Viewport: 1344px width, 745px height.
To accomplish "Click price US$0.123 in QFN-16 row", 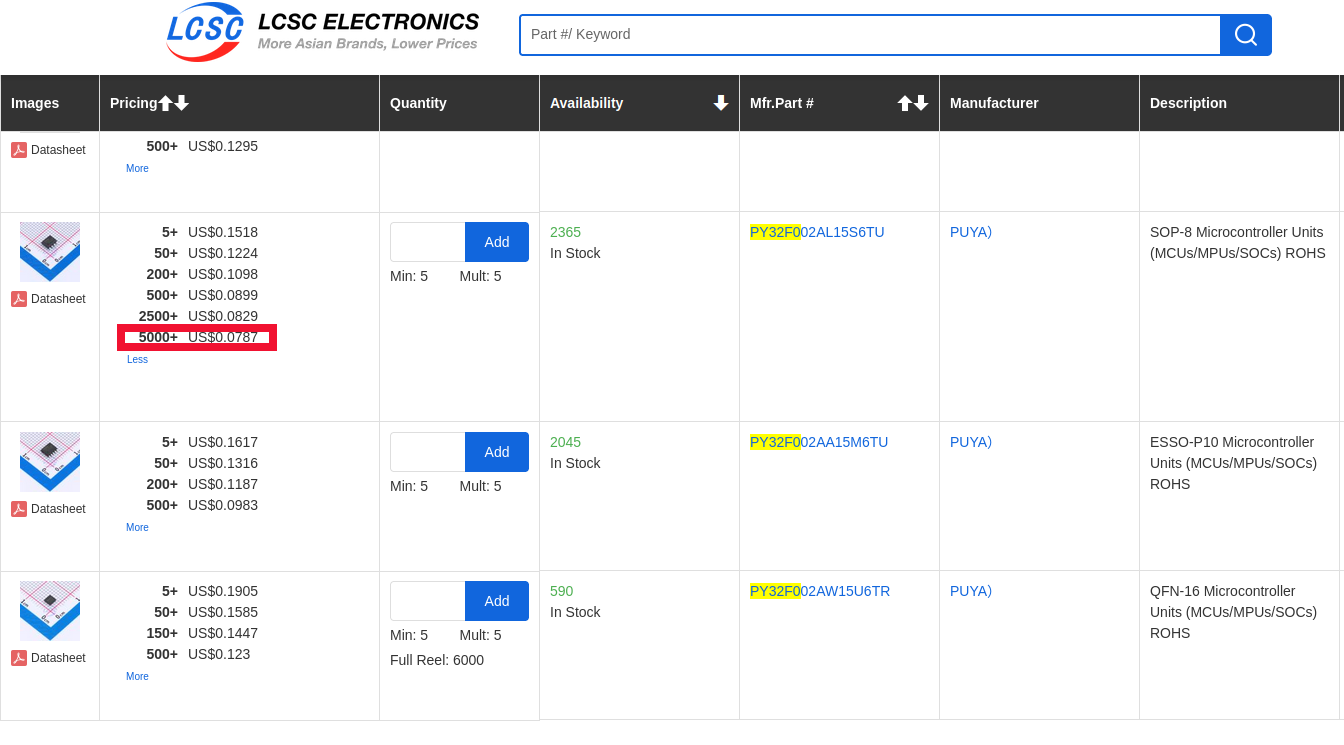I will pos(219,654).
